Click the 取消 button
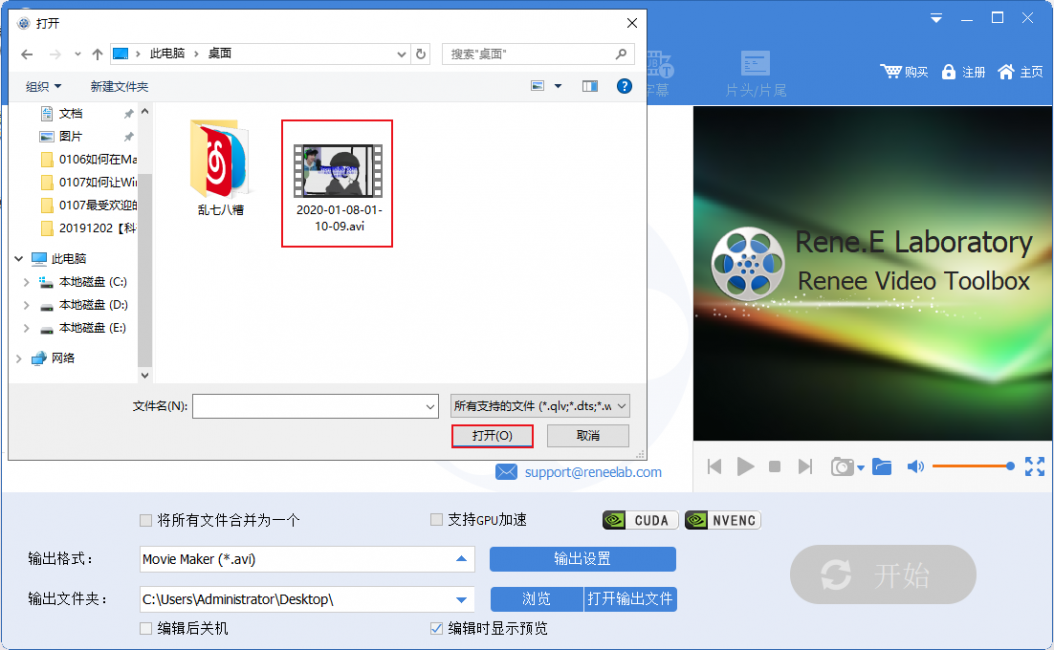 588,436
